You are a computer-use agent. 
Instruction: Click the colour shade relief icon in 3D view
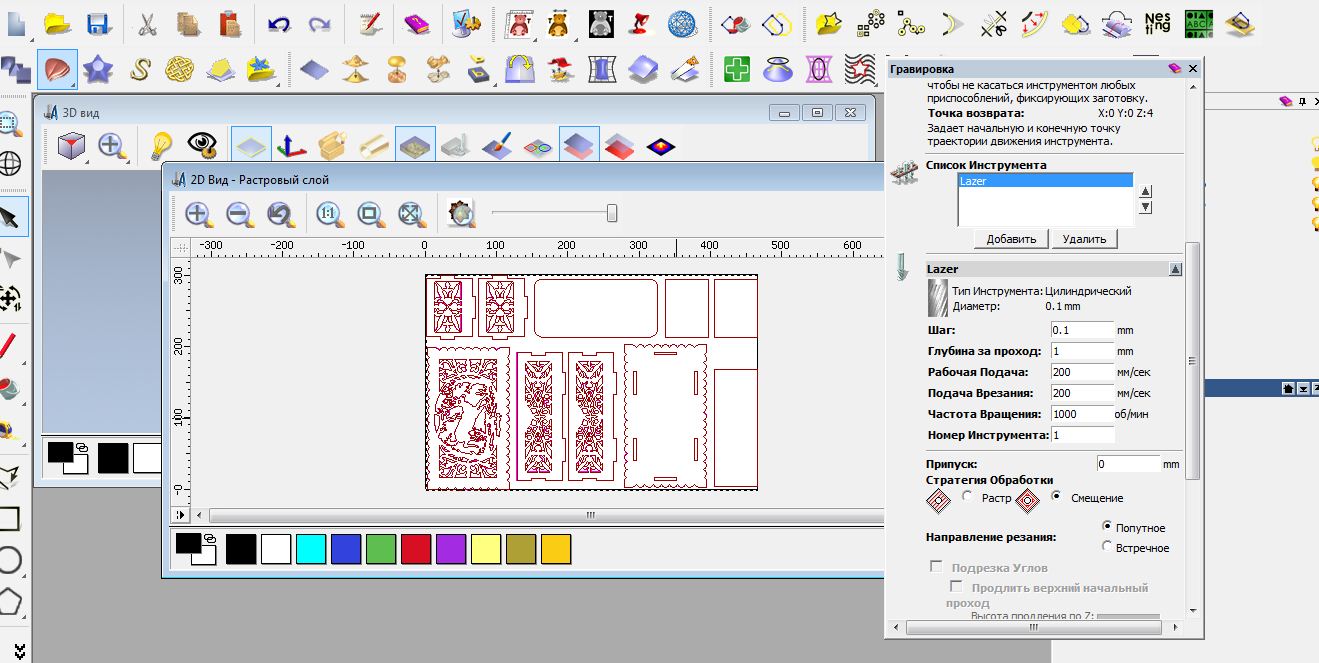(661, 146)
